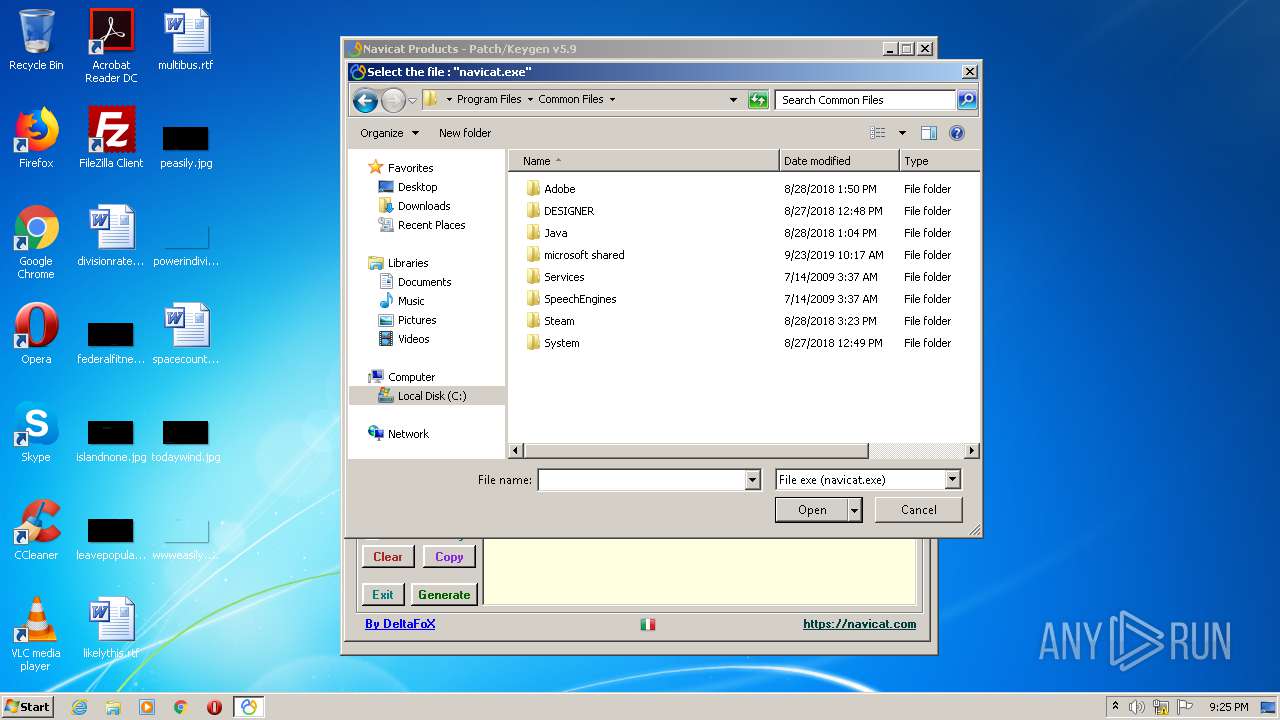The width and height of the screenshot is (1280, 720).
Task: Click the search magnifier icon
Action: pyautogui.click(x=967, y=100)
